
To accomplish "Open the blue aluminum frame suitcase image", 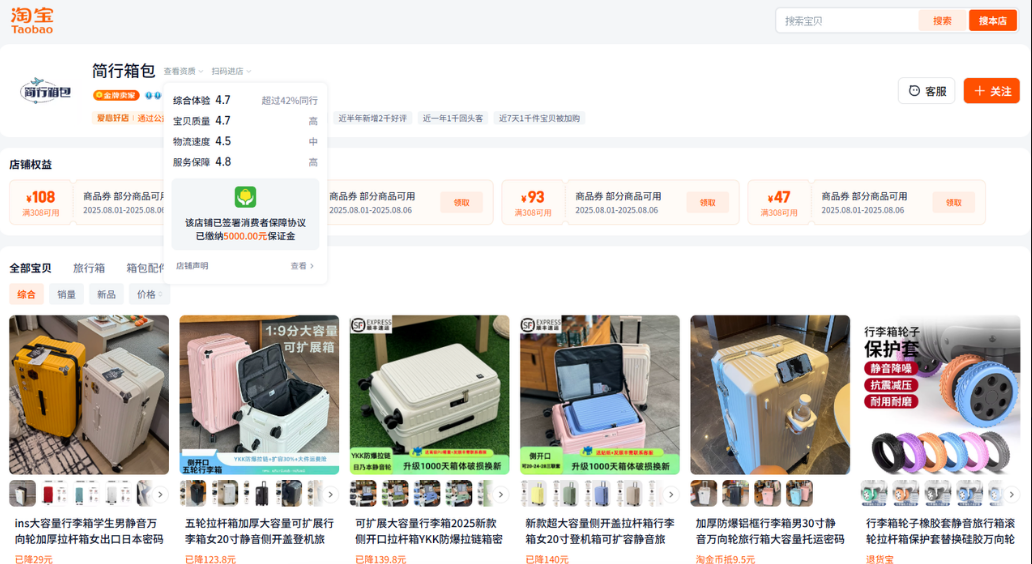I will click(x=770, y=394).
